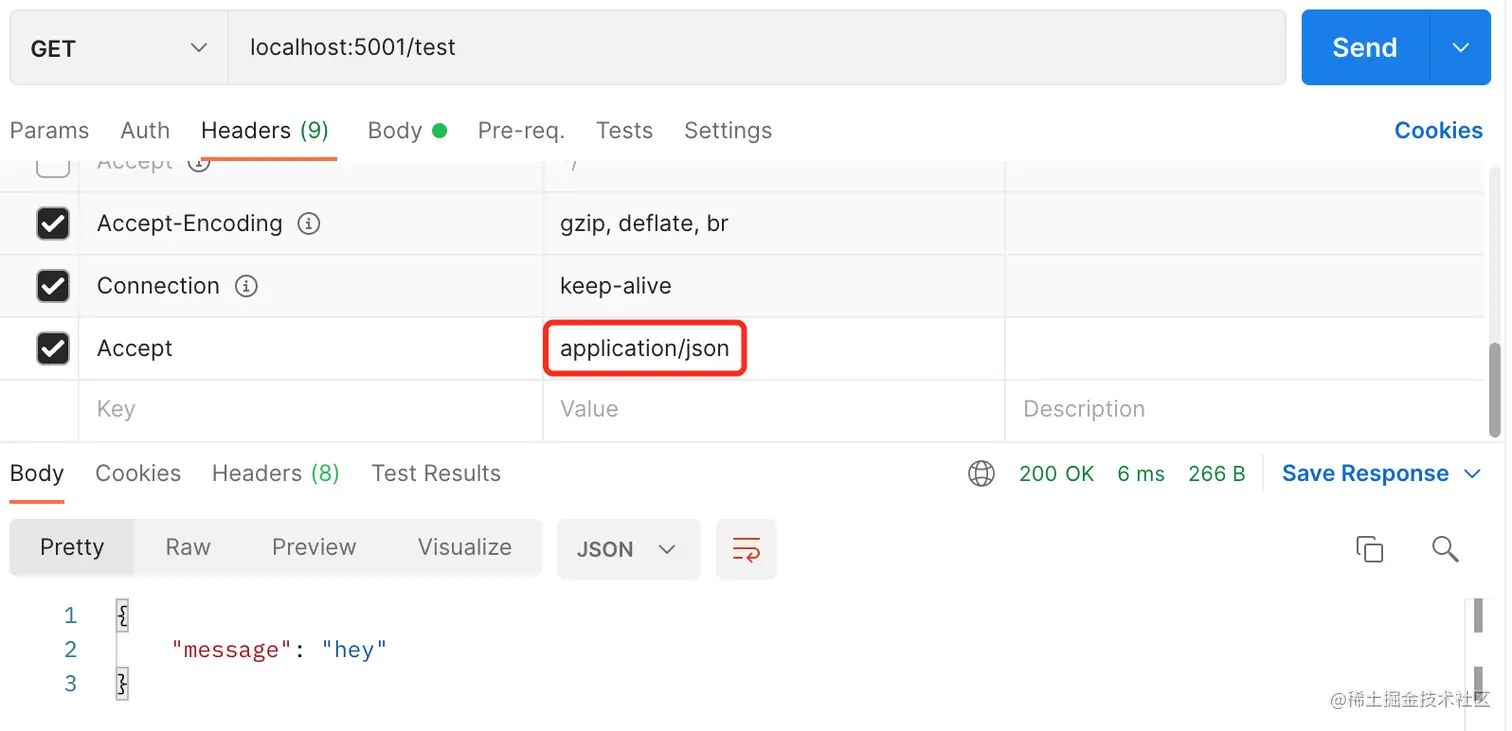The height and width of the screenshot is (731, 1512).
Task: Toggle the response line-wrap icon
Action: (x=746, y=549)
